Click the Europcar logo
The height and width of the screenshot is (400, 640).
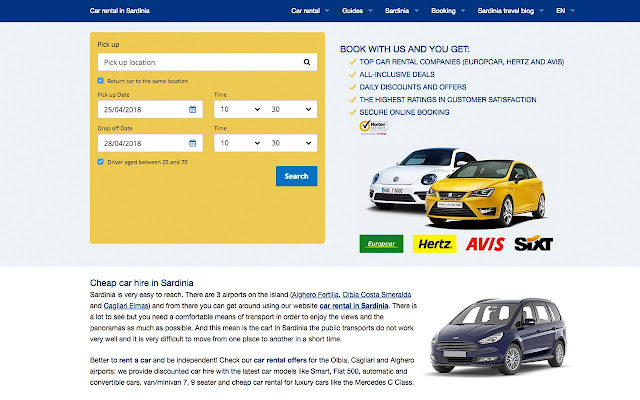(x=381, y=244)
